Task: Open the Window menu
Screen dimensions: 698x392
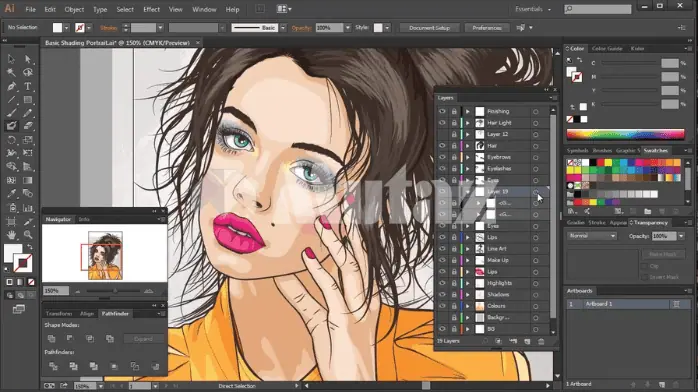Action: pyautogui.click(x=204, y=9)
